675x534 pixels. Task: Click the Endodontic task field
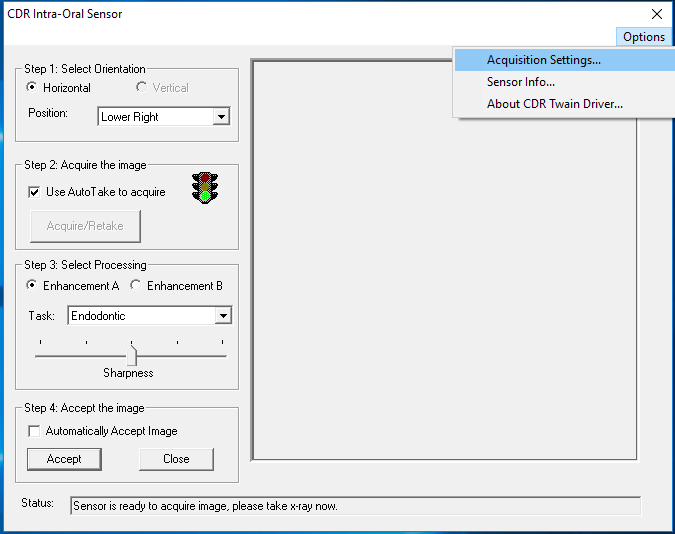141,316
